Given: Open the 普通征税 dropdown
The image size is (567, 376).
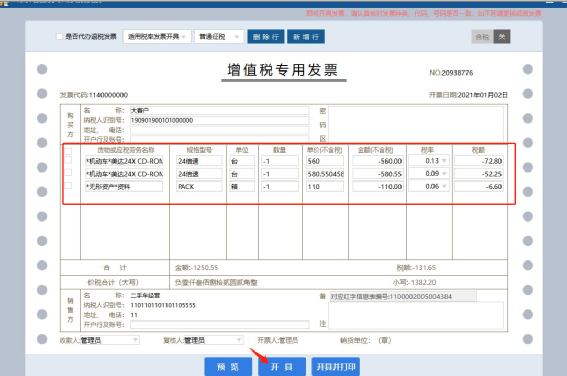Looking at the screenshot, I should coord(219,37).
